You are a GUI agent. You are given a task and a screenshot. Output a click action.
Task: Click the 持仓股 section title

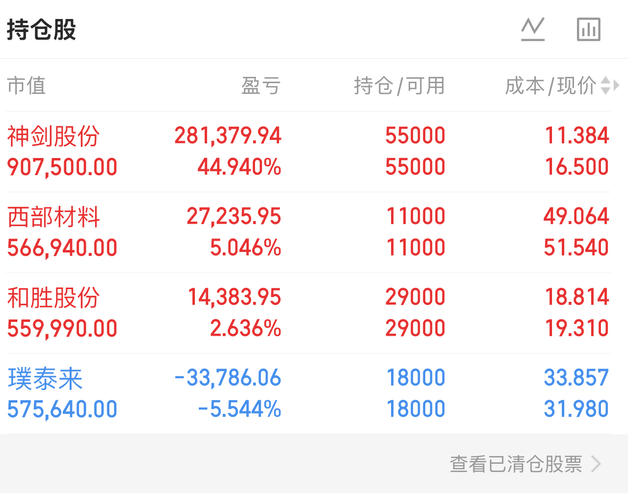pos(42,30)
